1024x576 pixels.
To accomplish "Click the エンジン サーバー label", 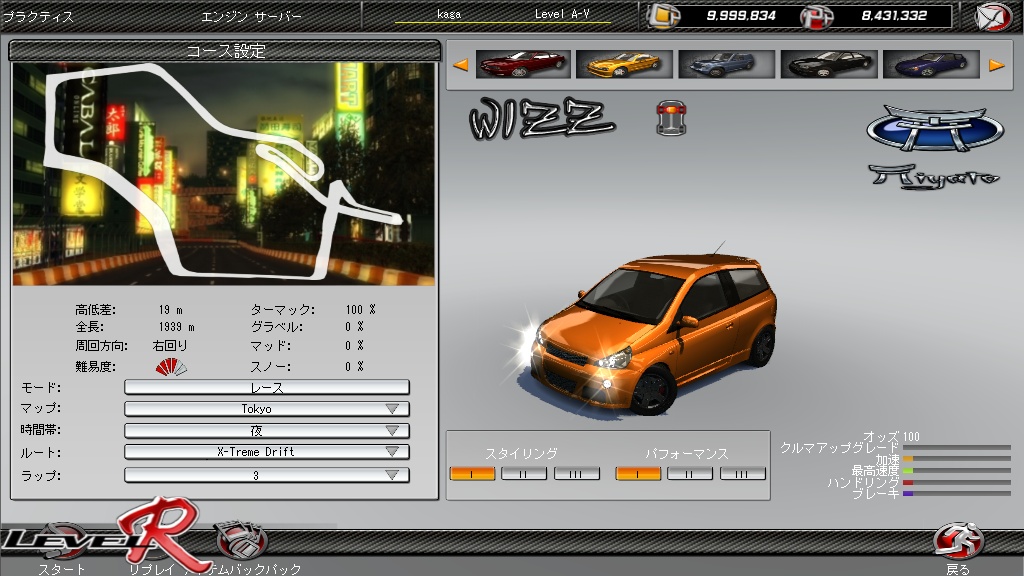I will click(x=251, y=16).
